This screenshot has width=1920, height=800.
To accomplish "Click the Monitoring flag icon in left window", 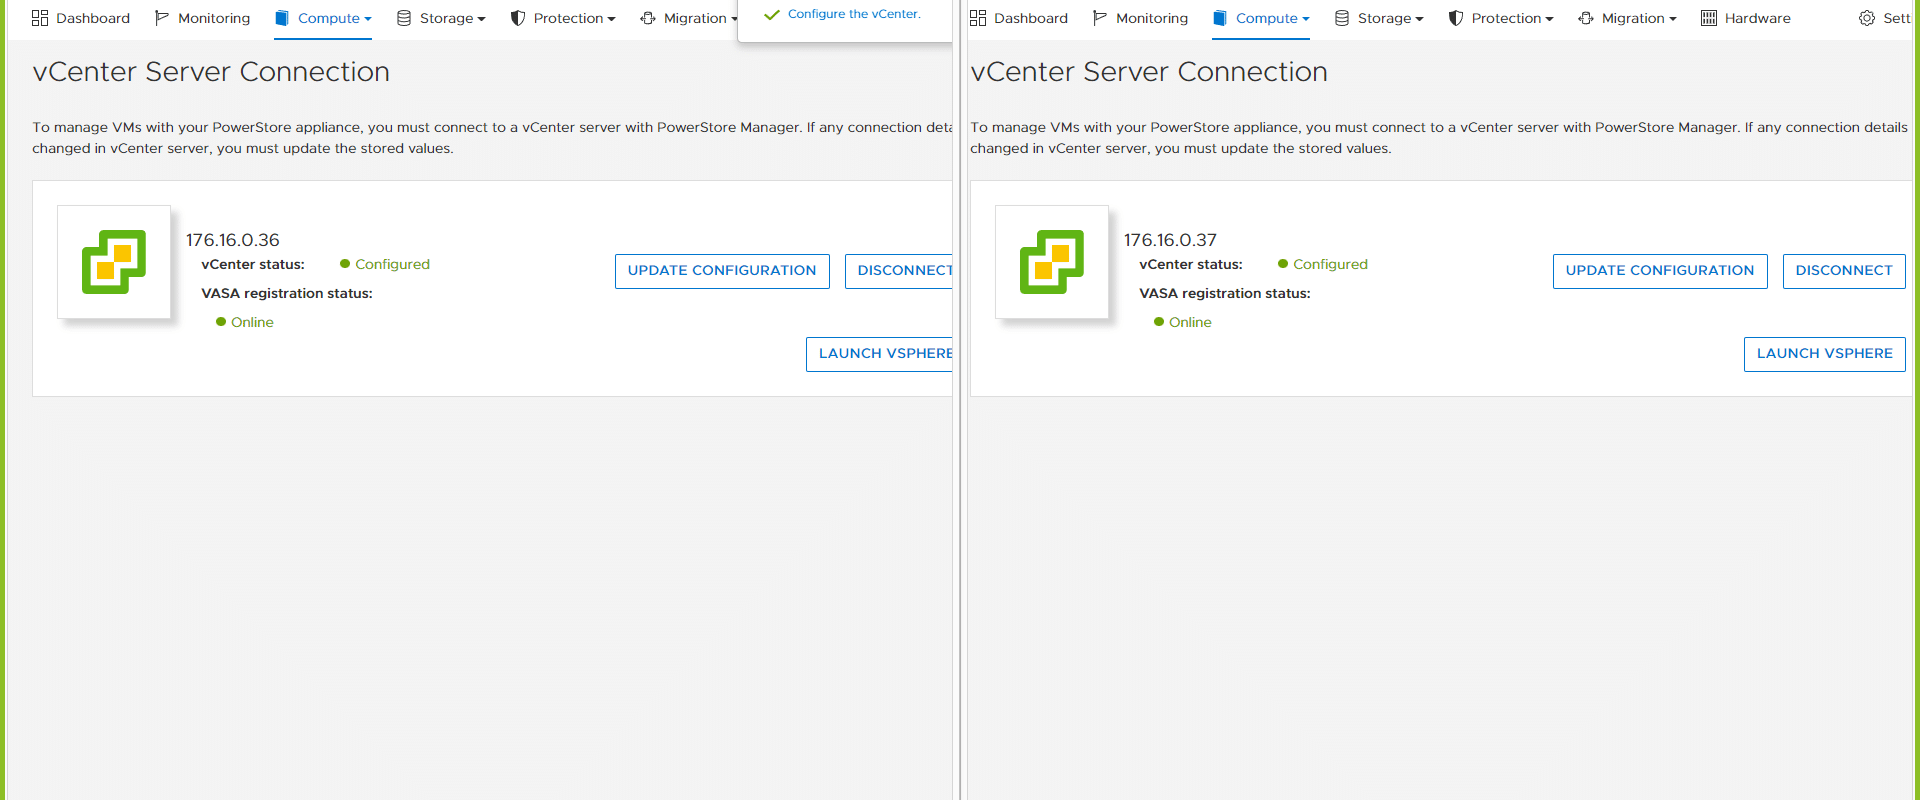I will click(162, 18).
